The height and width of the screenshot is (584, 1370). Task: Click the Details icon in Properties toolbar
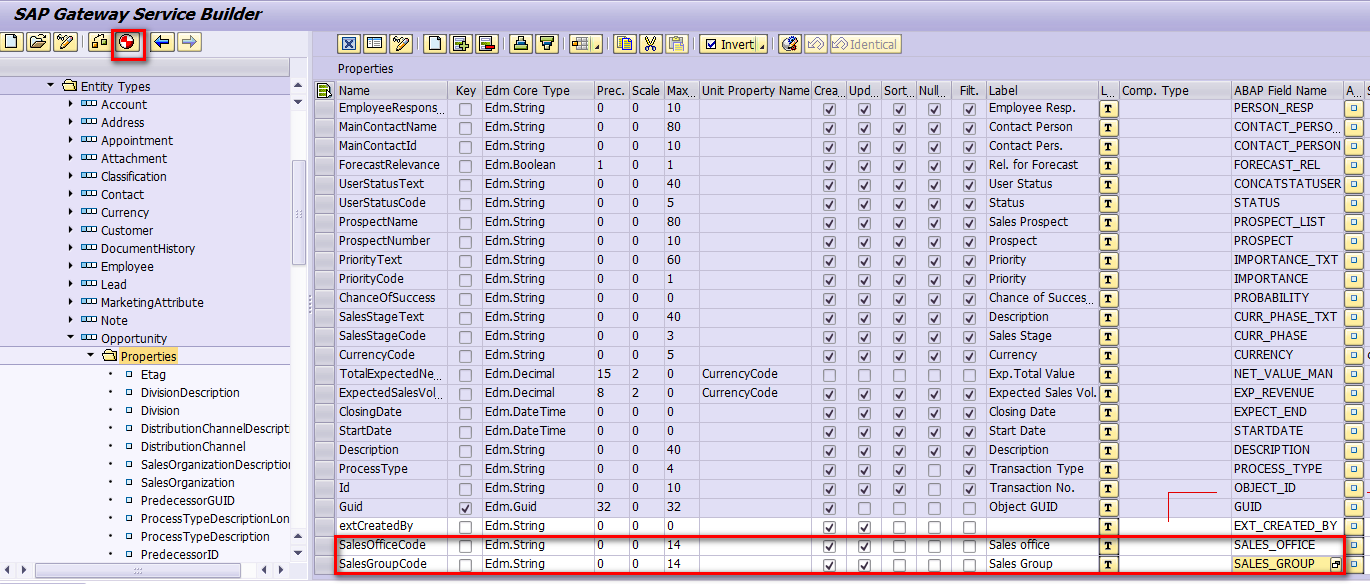click(x=375, y=44)
